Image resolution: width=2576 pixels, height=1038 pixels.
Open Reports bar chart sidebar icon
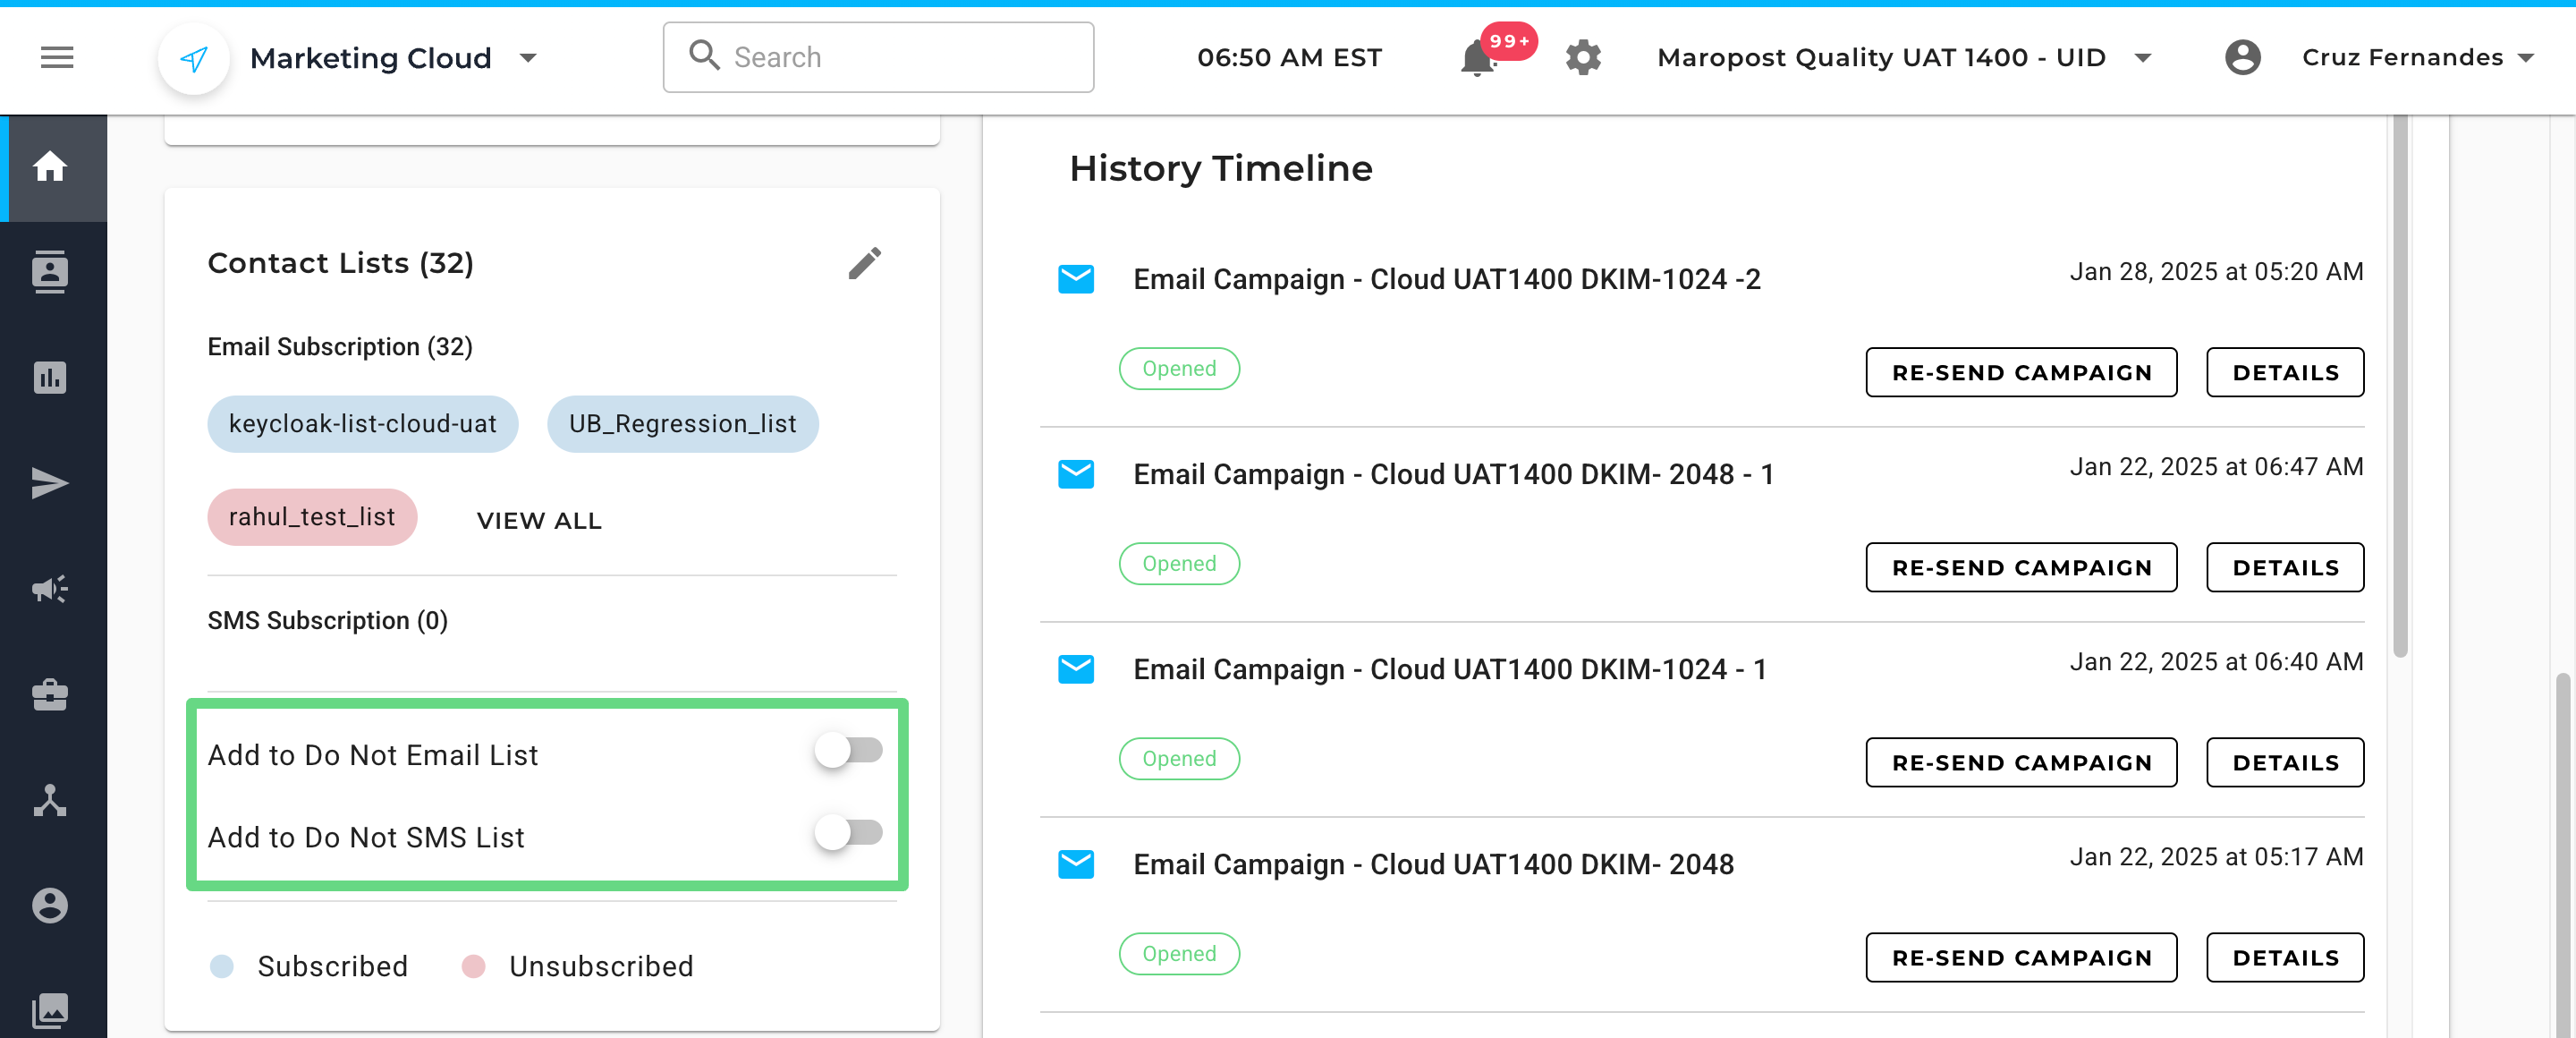coord(50,378)
